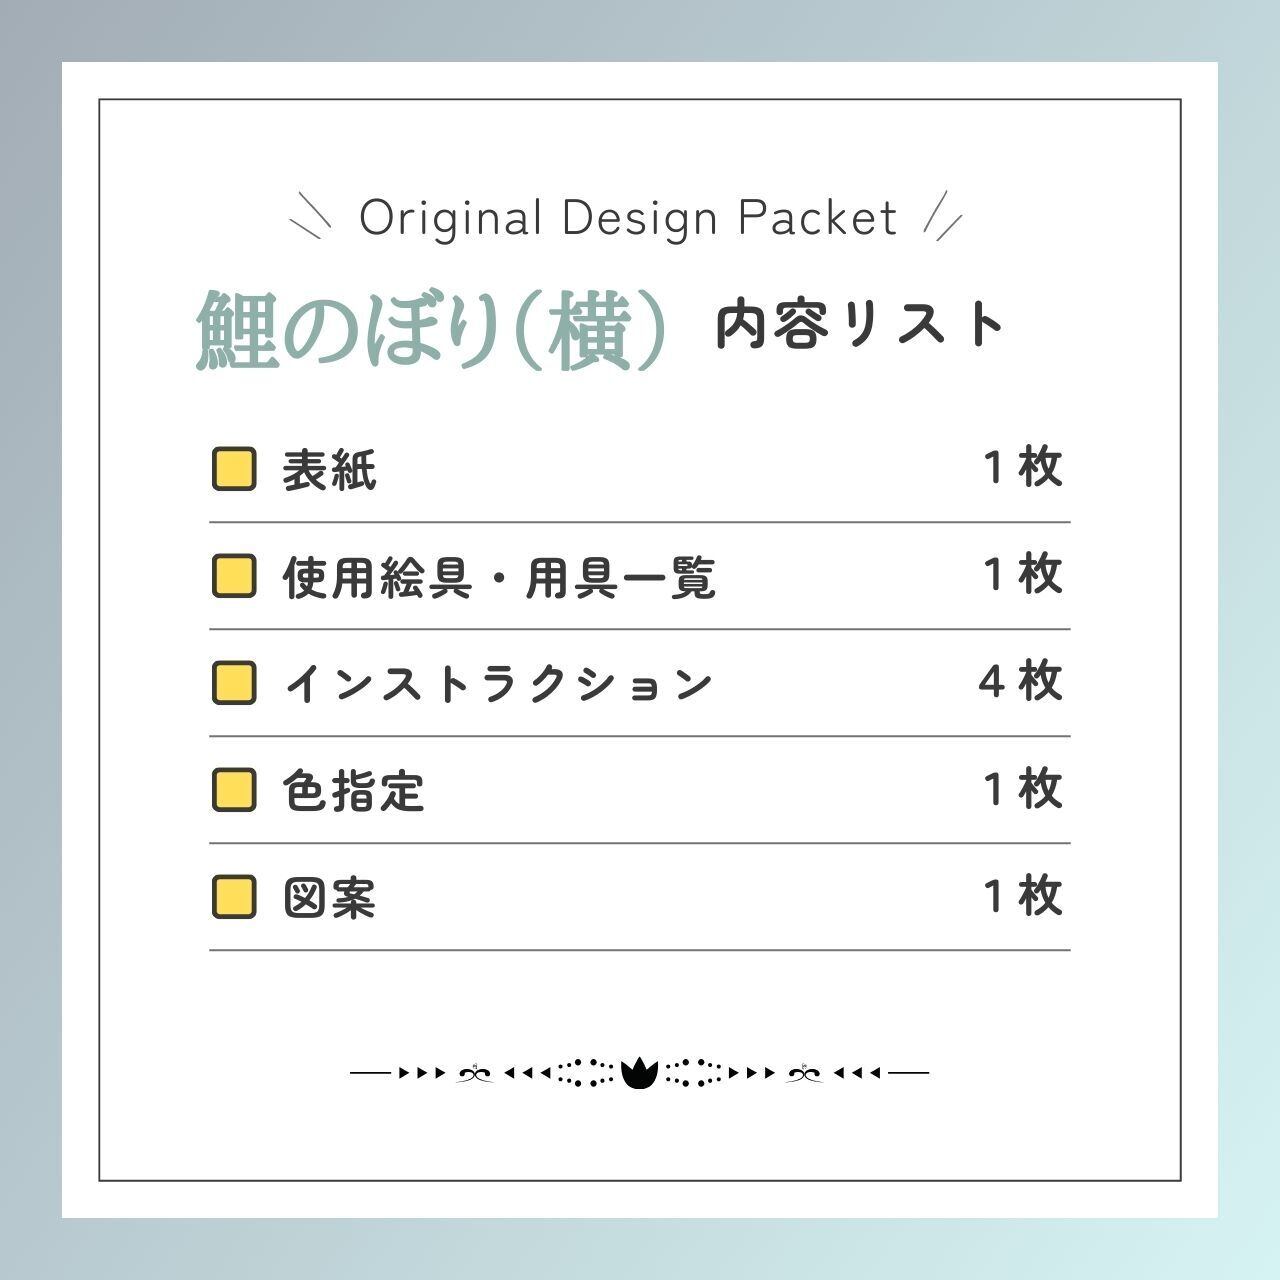Check the yellow box beside 表紙
This screenshot has height=1280, width=1280.
tap(234, 469)
